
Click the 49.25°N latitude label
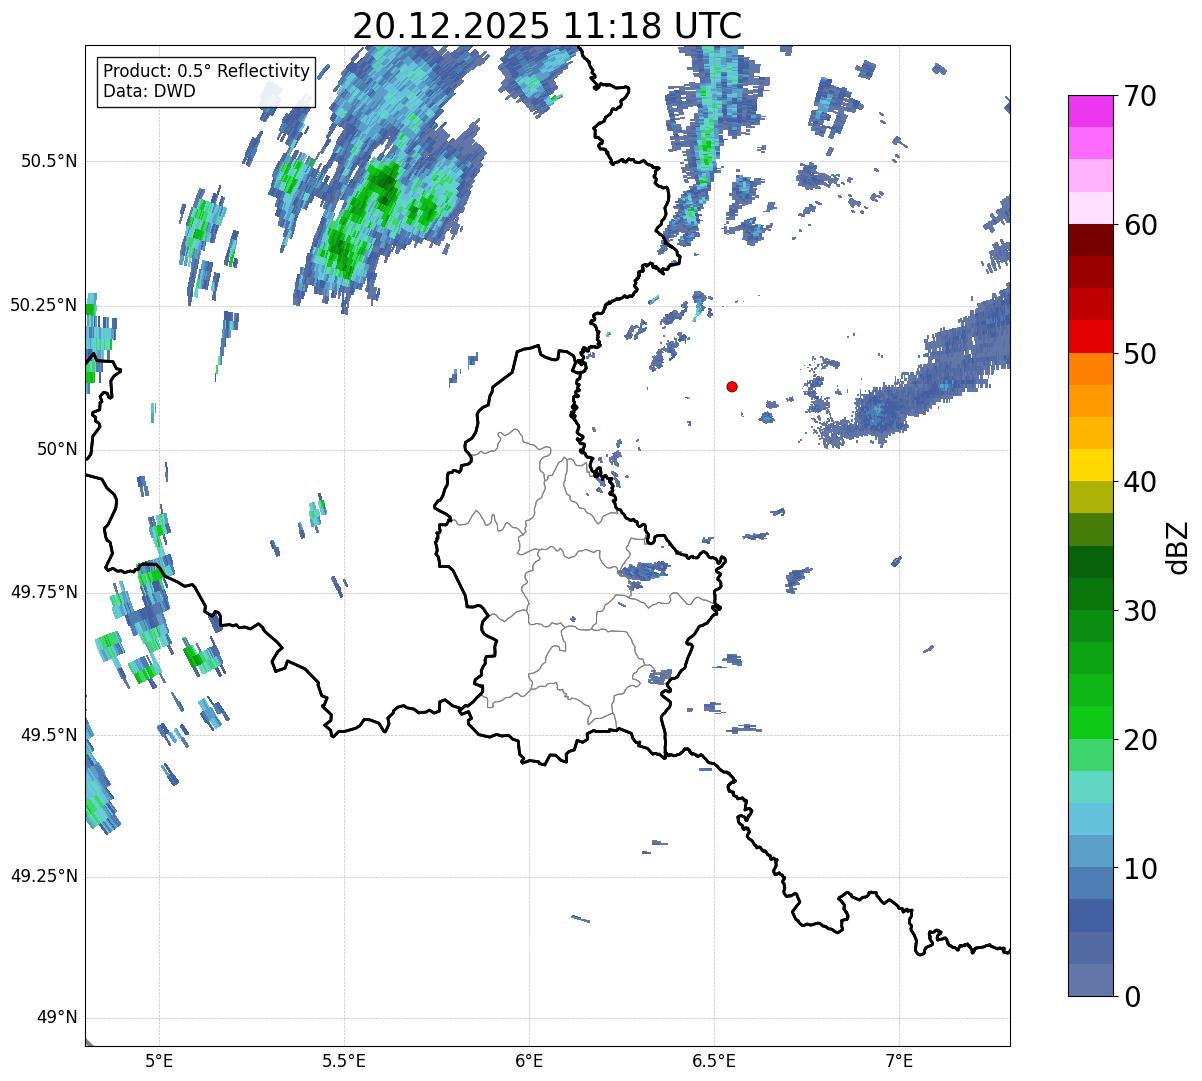pos(43,877)
